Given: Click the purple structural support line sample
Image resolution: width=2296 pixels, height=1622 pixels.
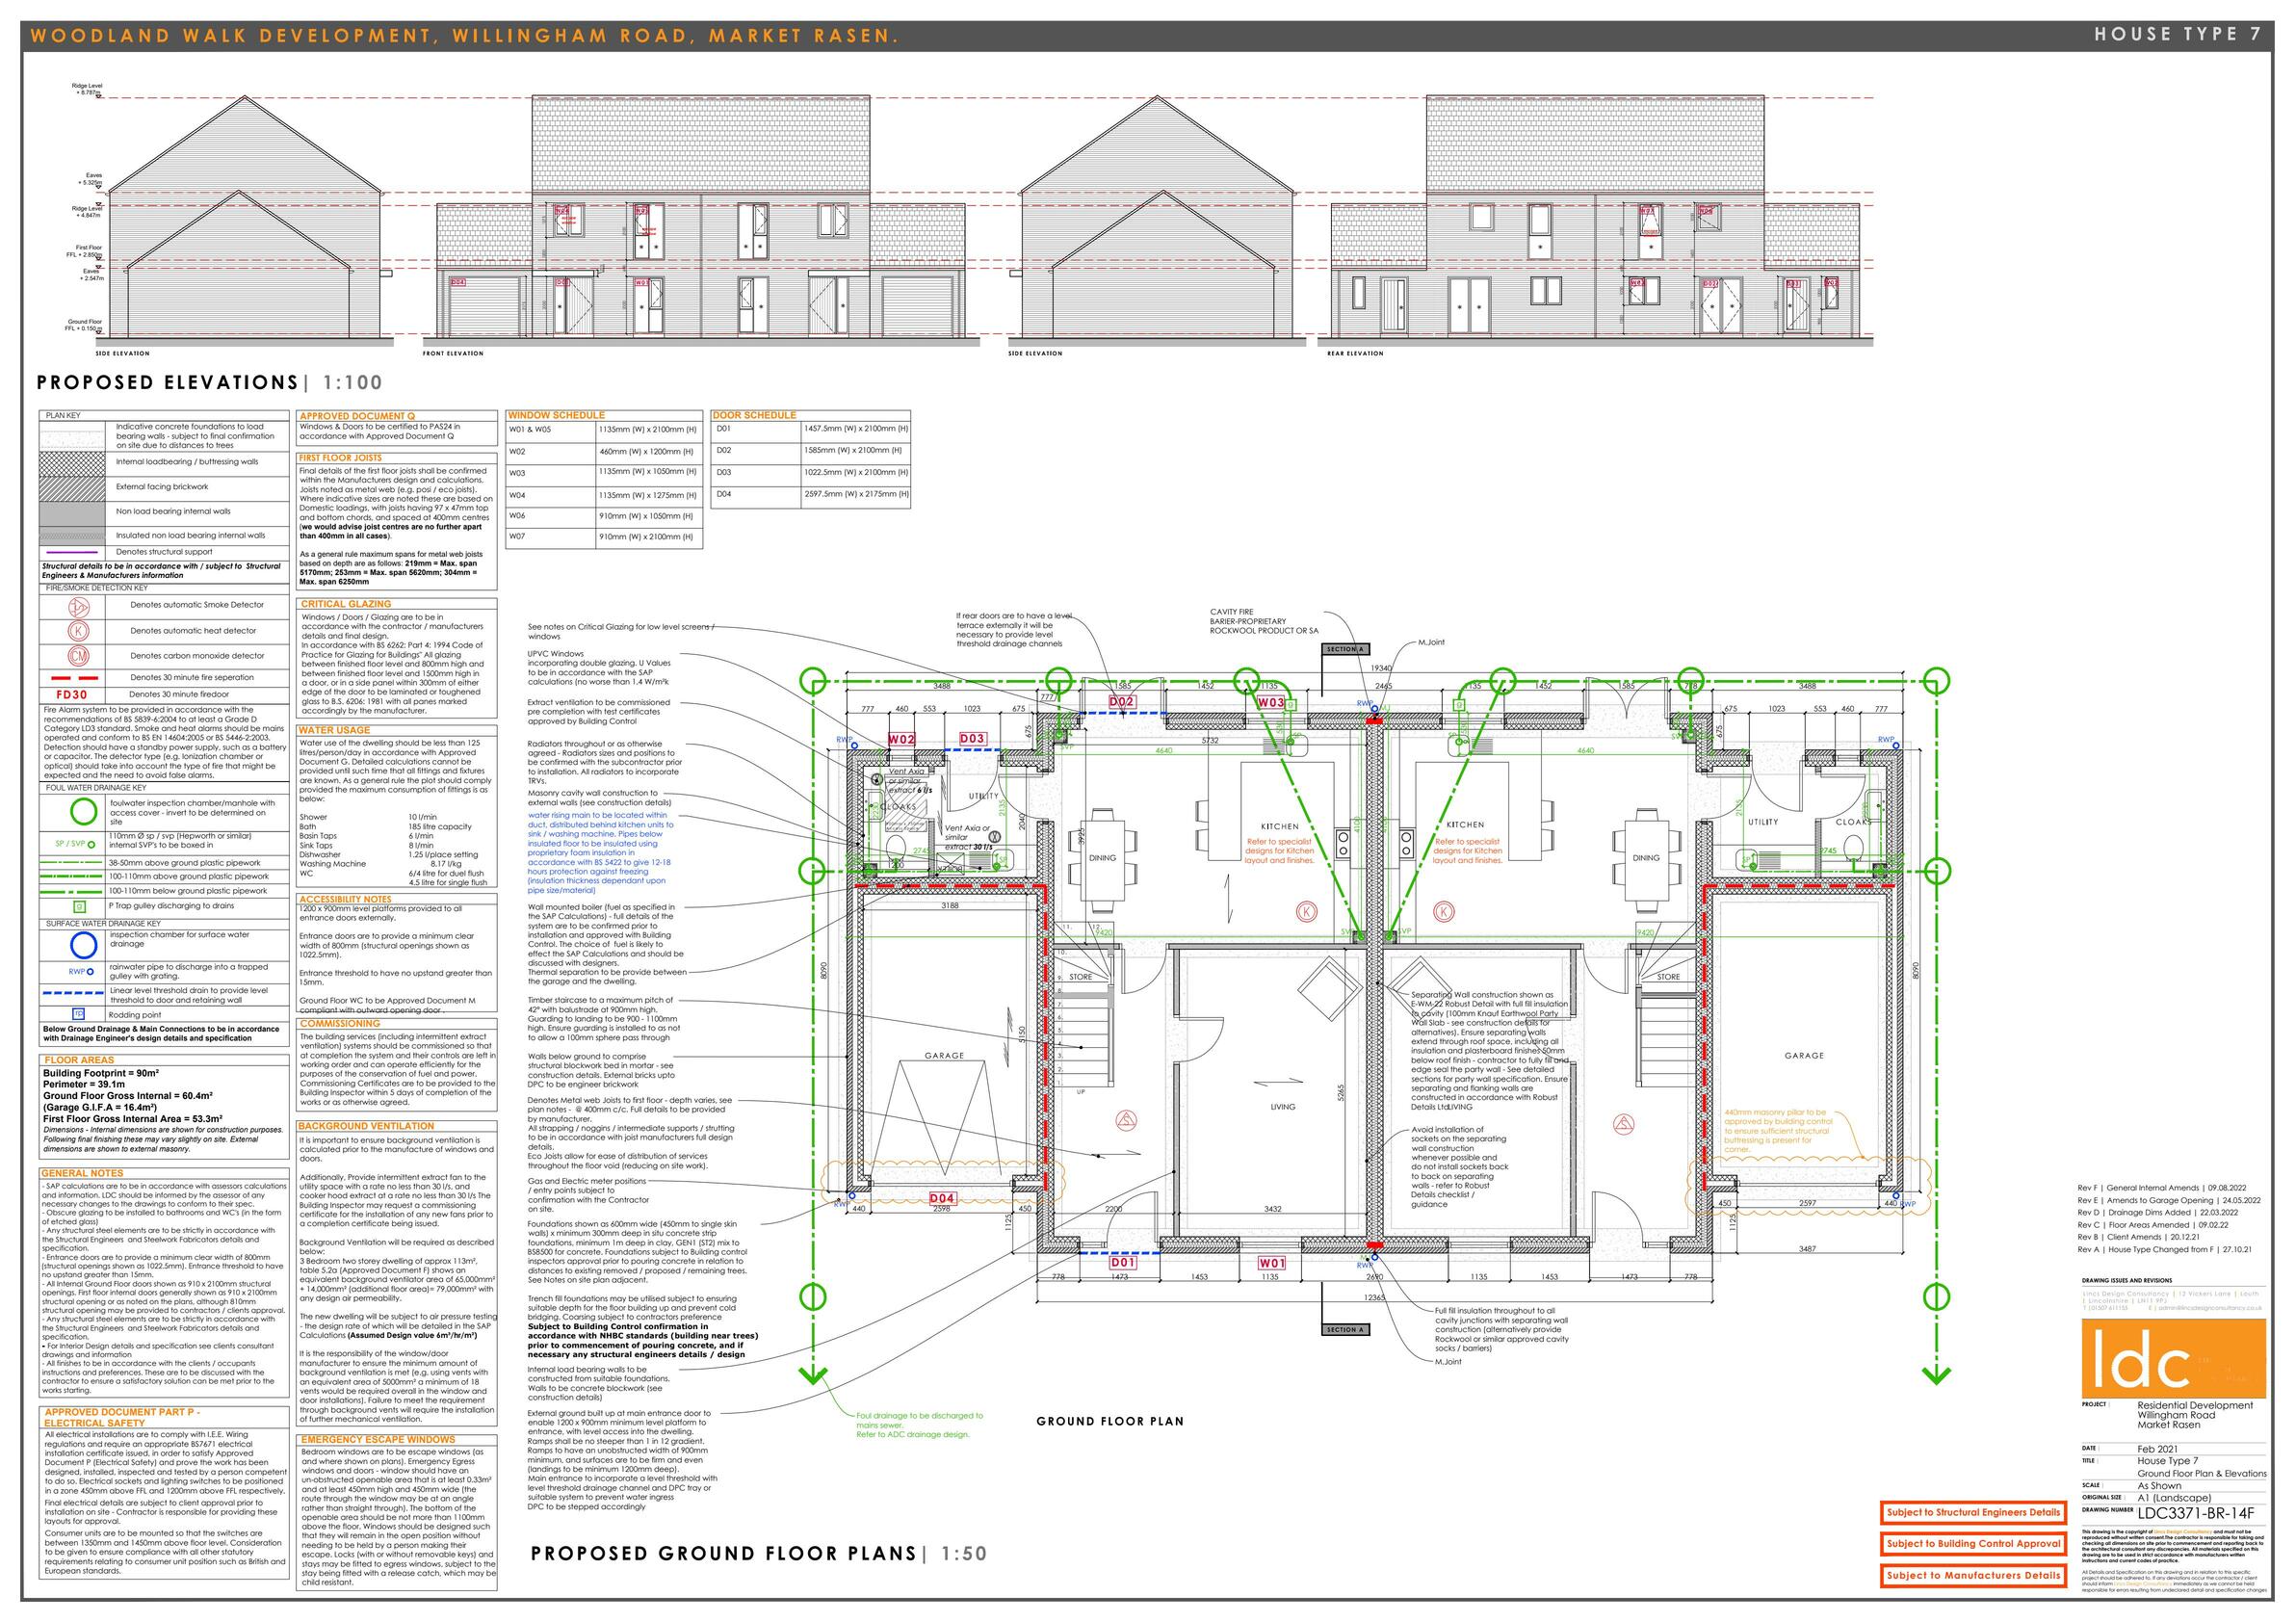Looking at the screenshot, I should 72,552.
